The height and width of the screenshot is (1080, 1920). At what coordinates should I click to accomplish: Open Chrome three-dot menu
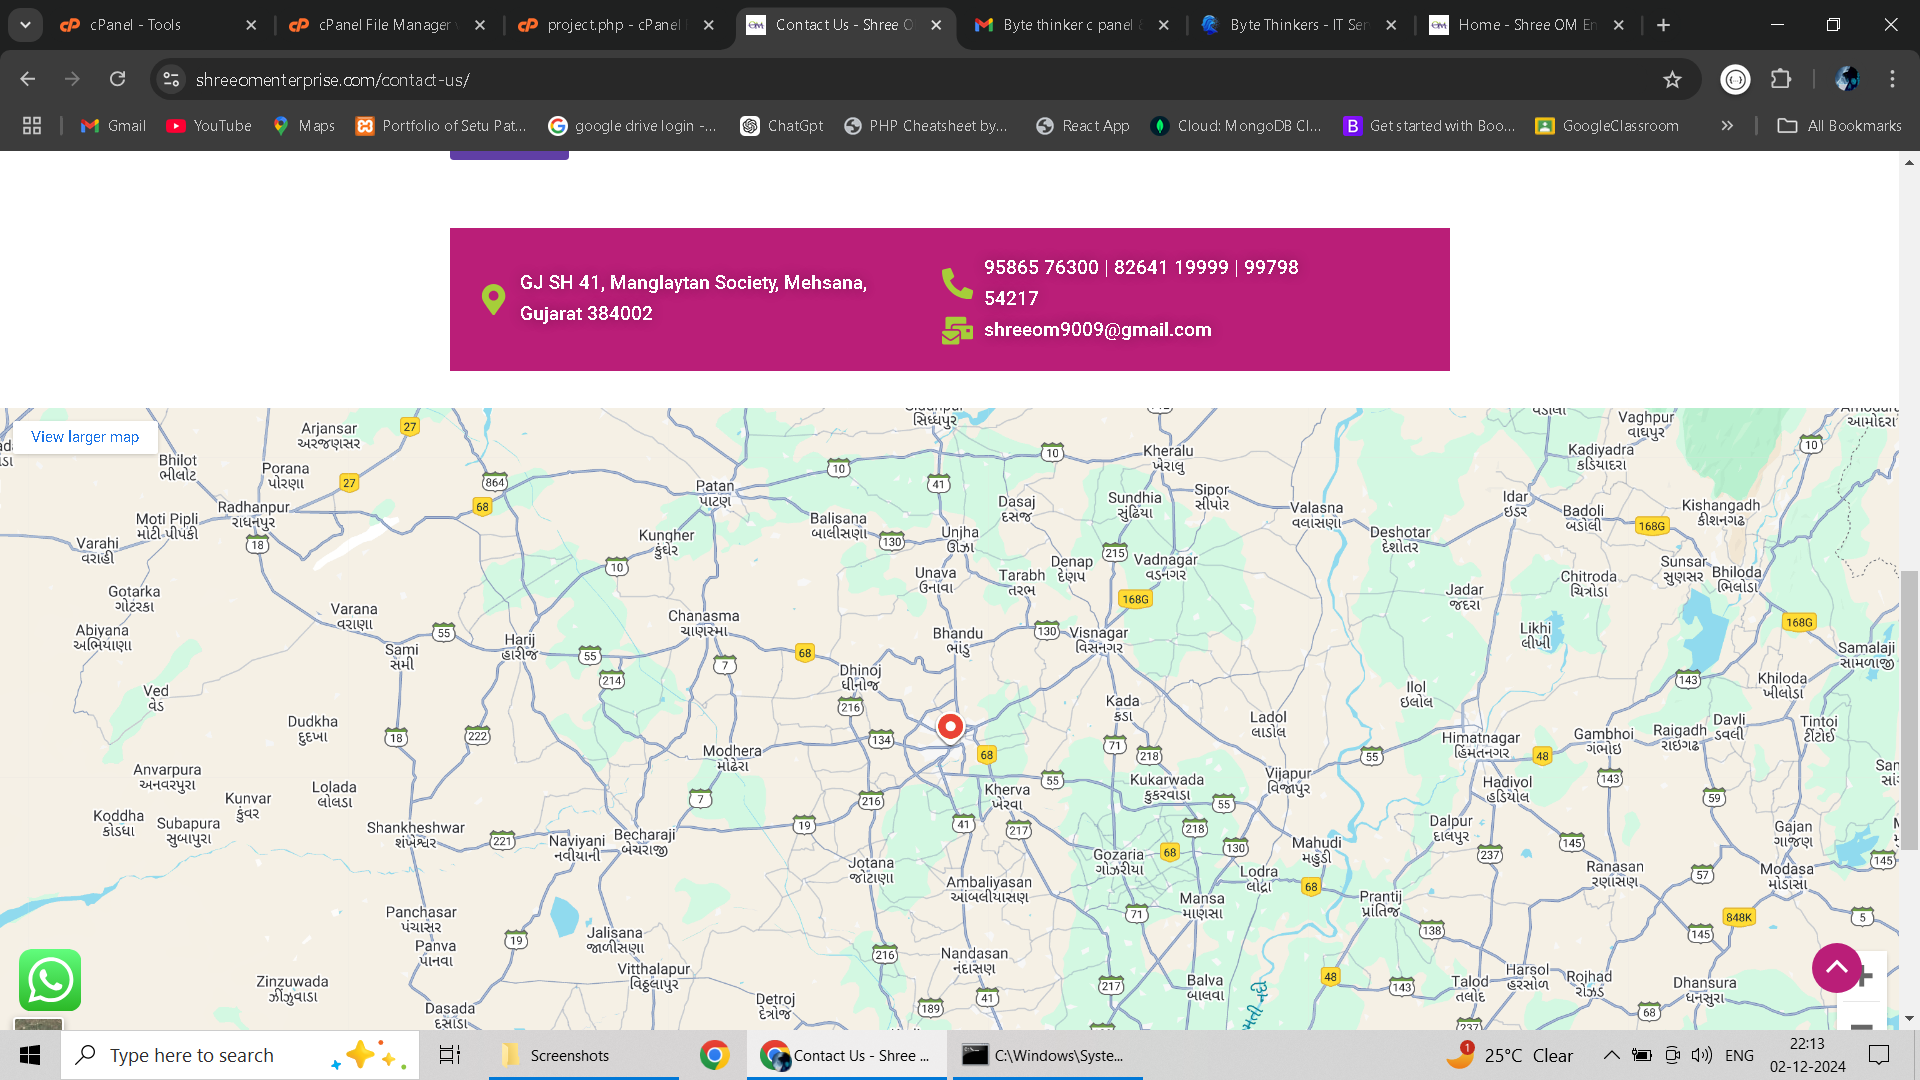(1892, 79)
